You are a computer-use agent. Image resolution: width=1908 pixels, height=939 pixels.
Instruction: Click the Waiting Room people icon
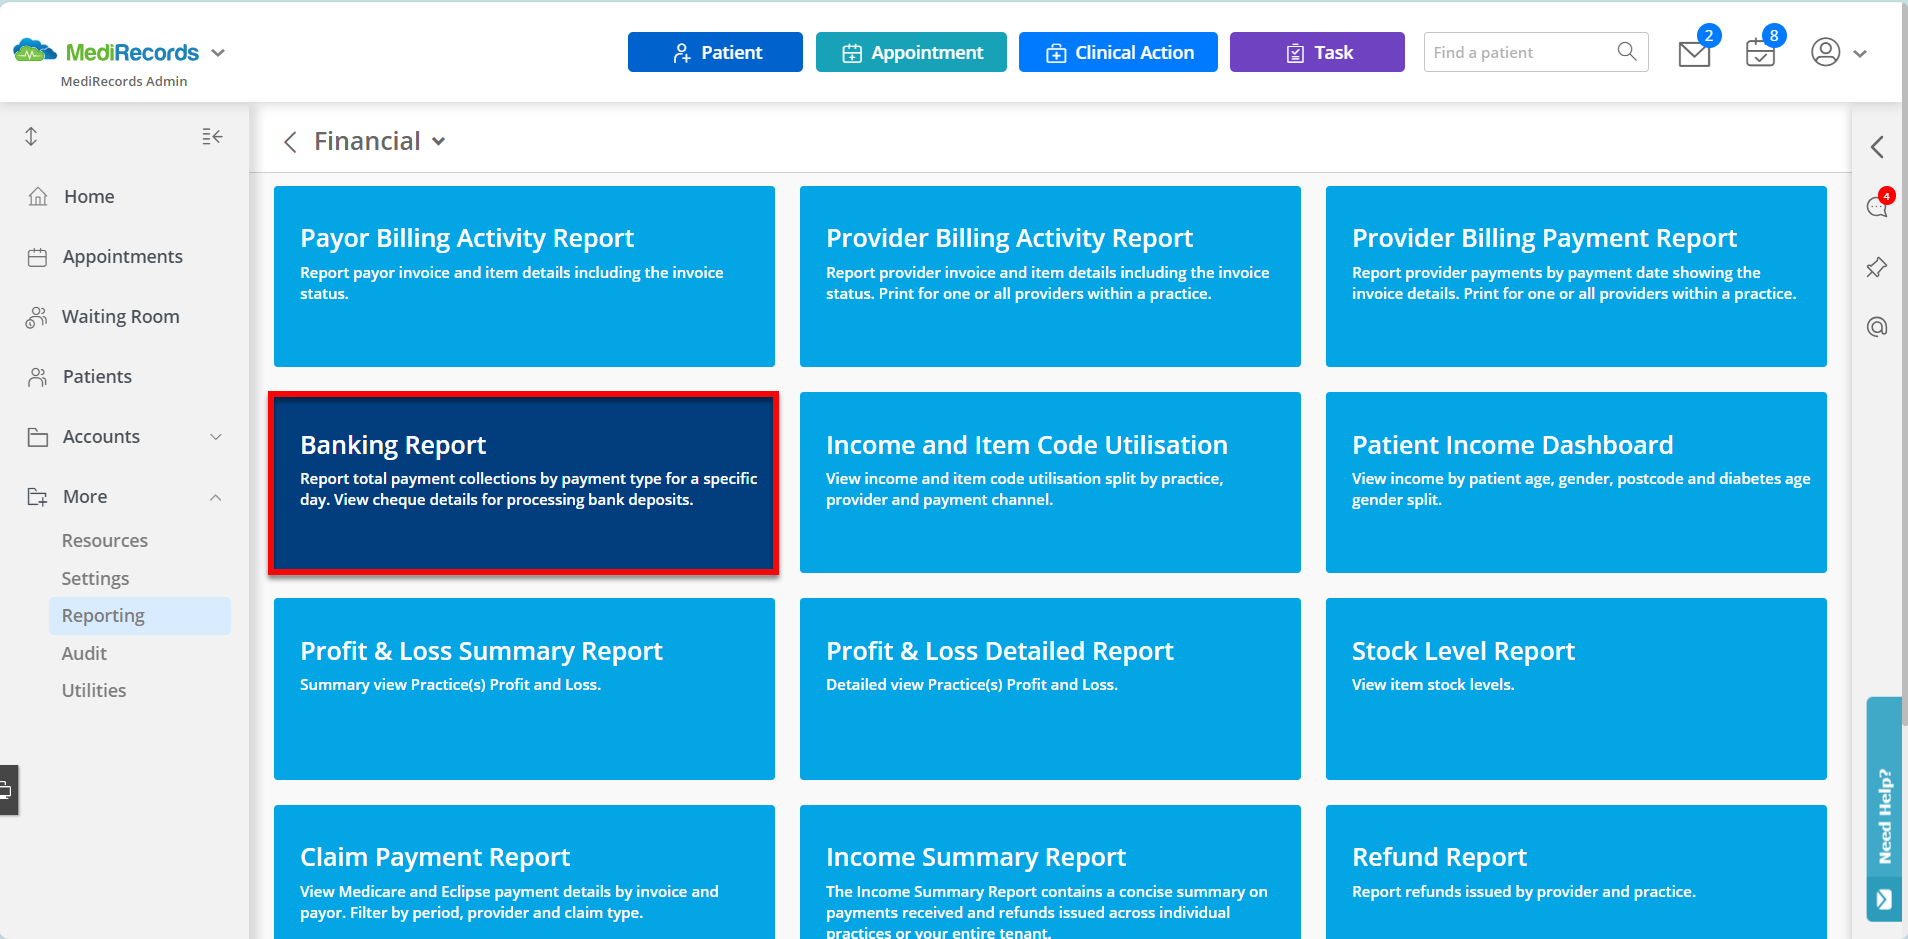pos(37,317)
